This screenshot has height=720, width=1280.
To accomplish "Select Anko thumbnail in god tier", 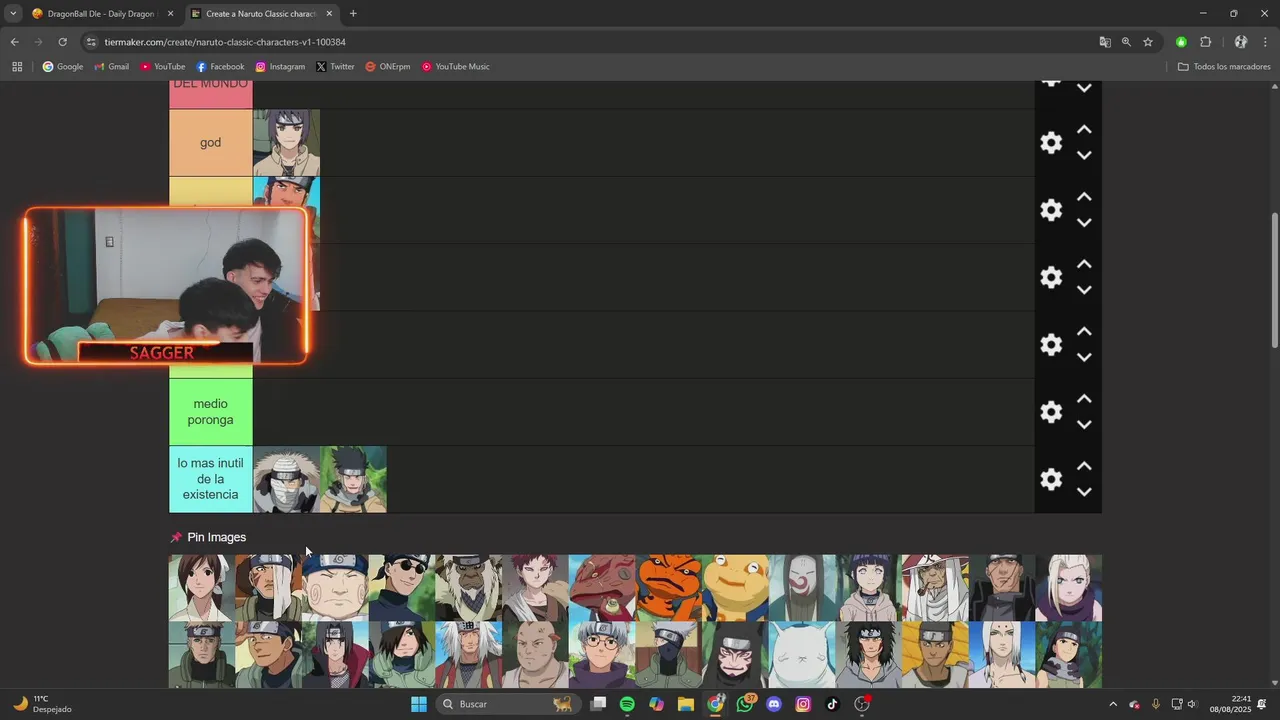I will click(286, 143).
